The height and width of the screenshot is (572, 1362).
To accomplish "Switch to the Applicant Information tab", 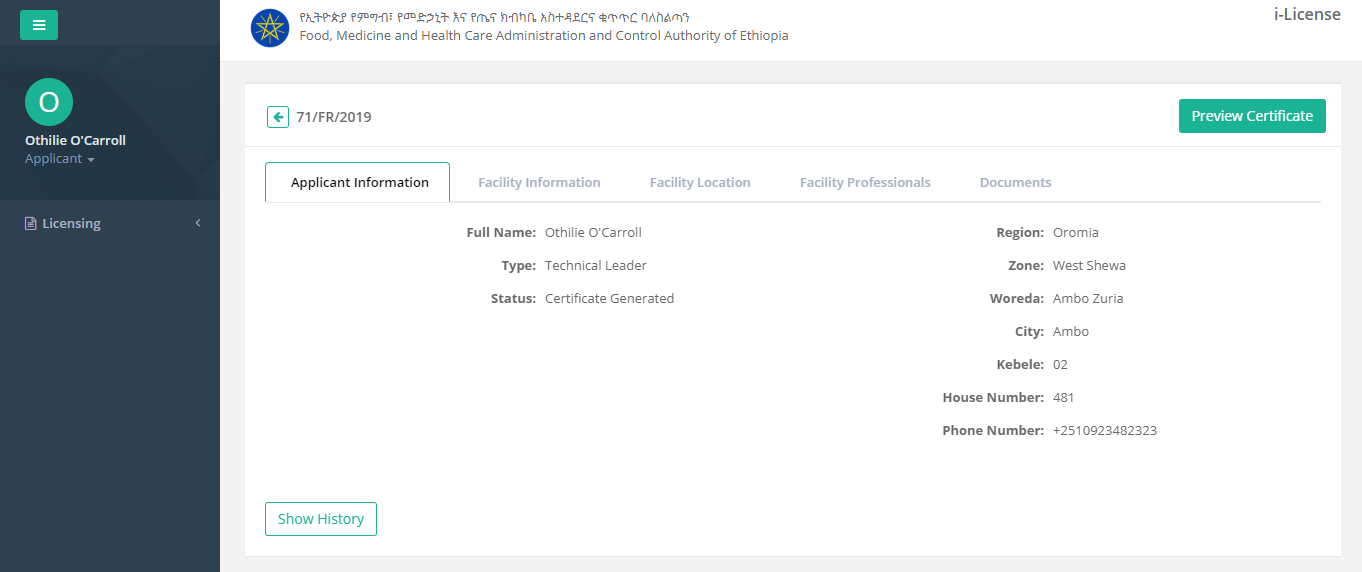I will pos(359,182).
